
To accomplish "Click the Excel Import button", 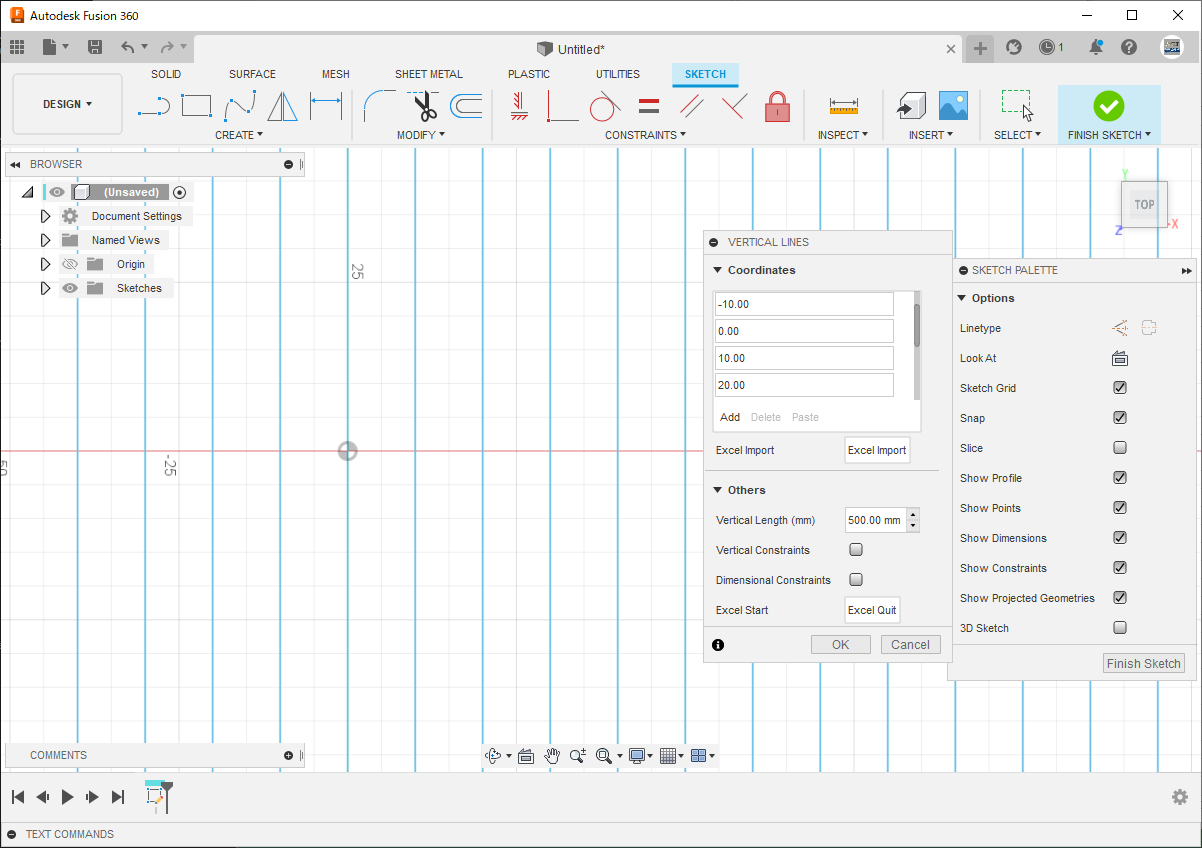I will pyautogui.click(x=877, y=450).
